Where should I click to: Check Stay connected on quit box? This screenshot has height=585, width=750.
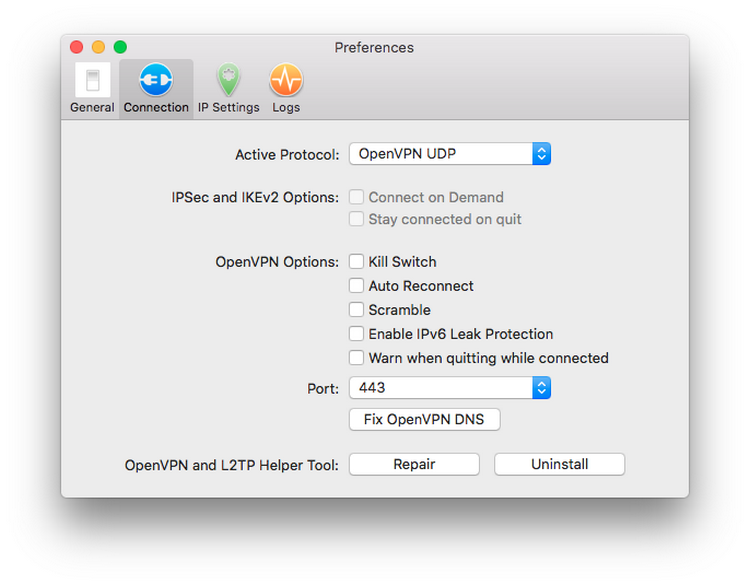[x=356, y=219]
